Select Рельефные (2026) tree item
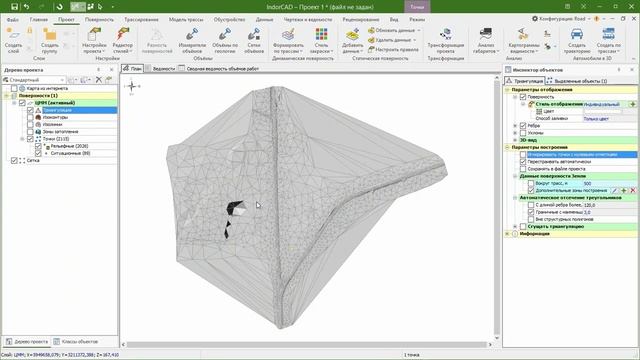 pyautogui.click(x=69, y=146)
